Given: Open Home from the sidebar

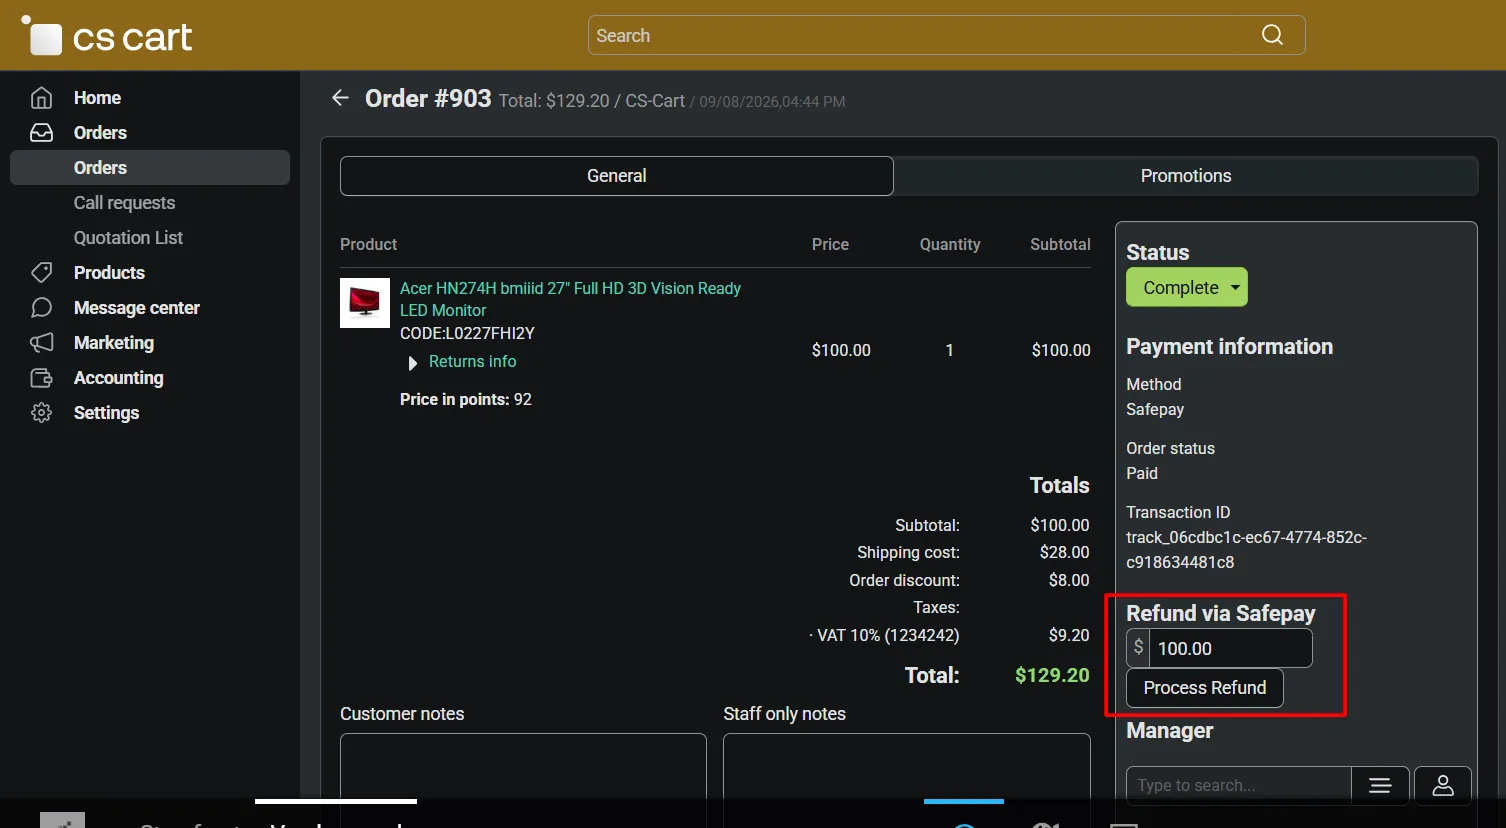Looking at the screenshot, I should 97,98.
